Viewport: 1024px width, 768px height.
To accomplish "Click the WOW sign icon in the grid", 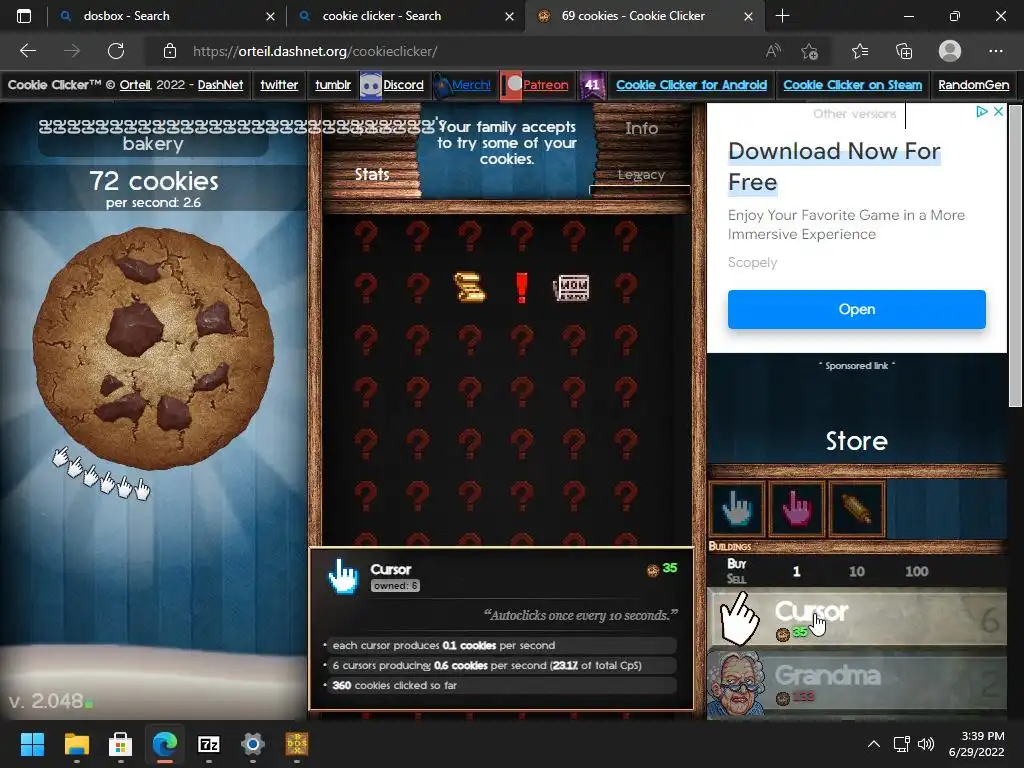I will (x=572, y=287).
